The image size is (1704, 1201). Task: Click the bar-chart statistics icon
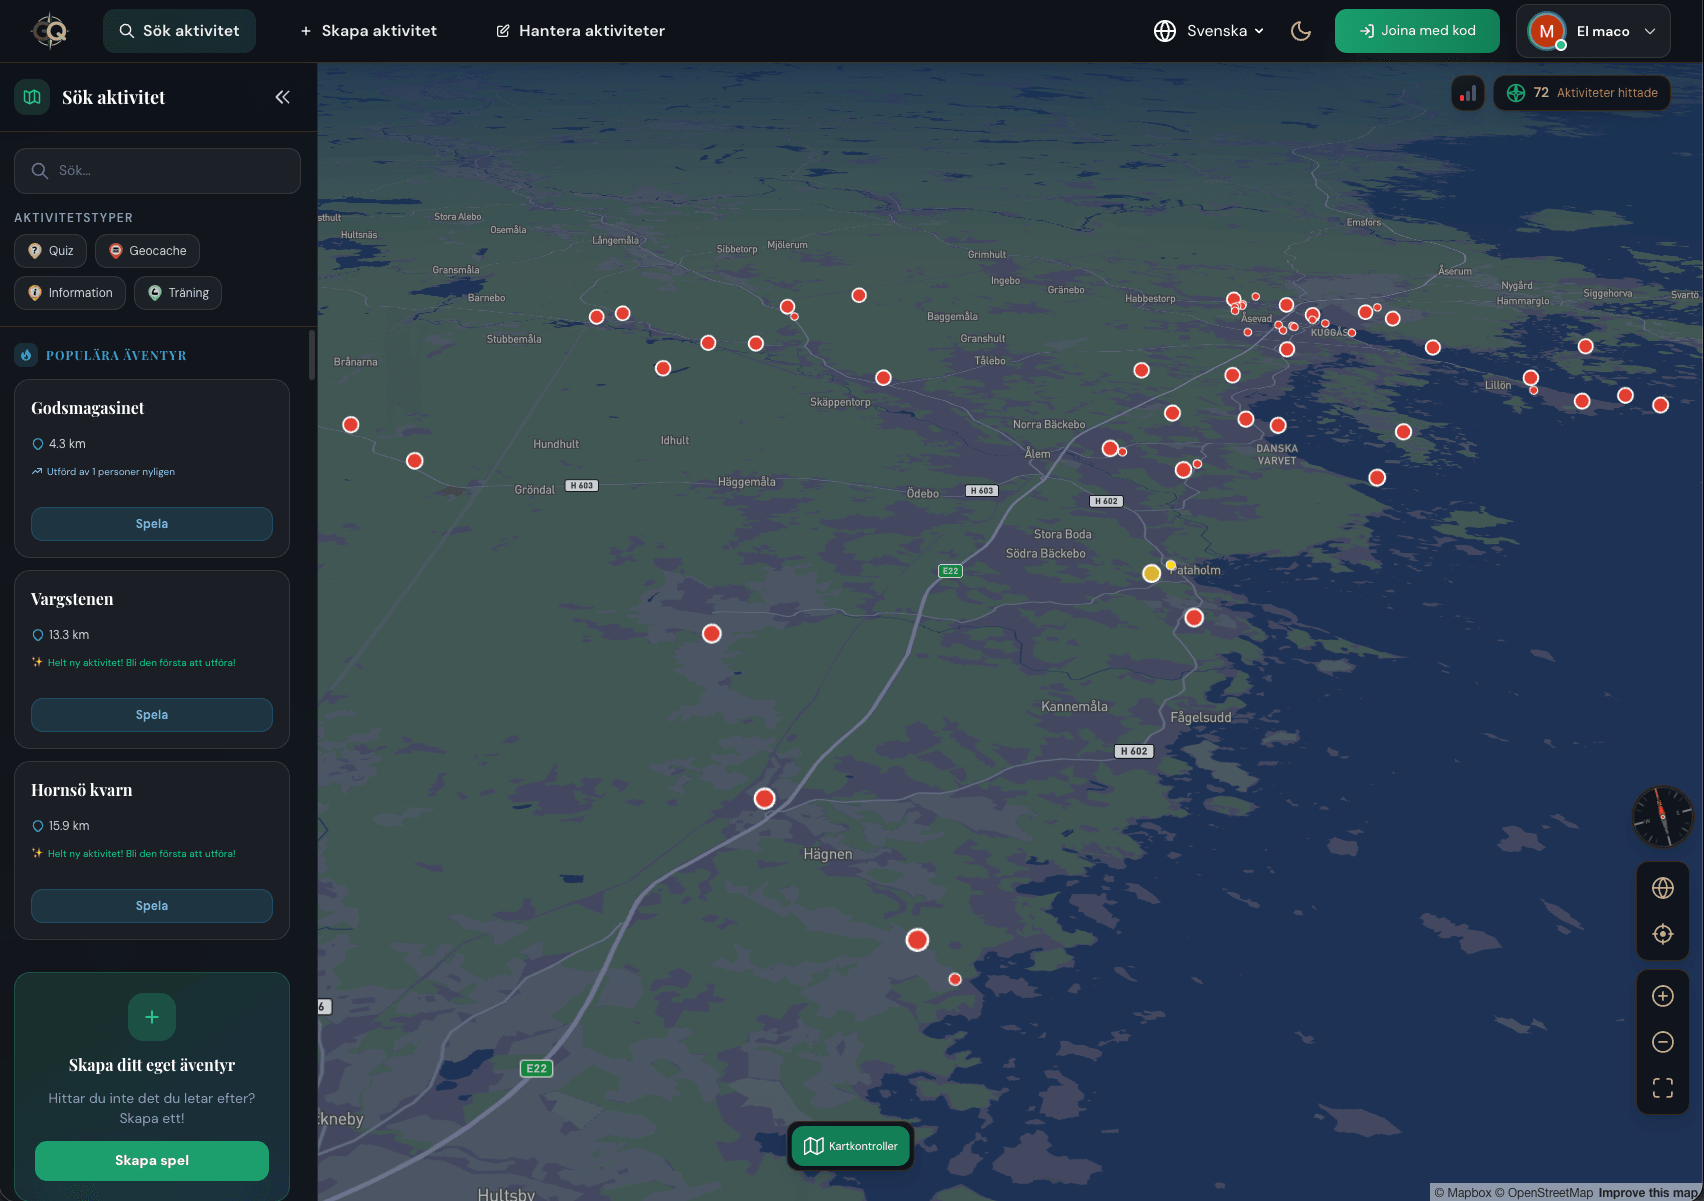(1467, 92)
